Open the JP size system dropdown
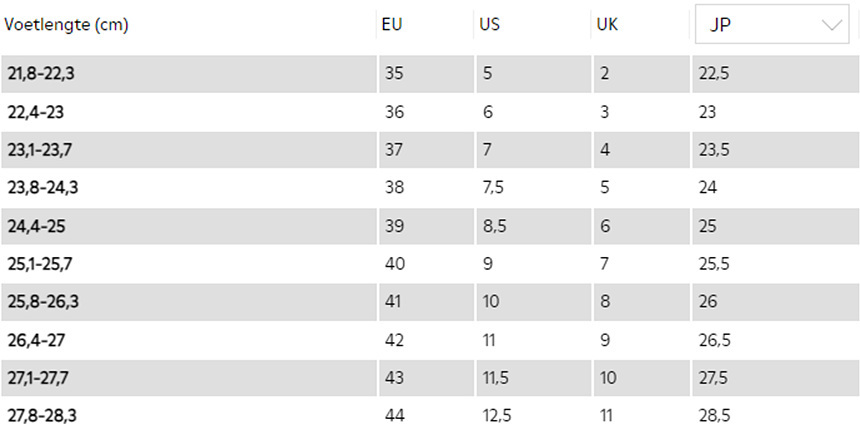 [x=771, y=26]
